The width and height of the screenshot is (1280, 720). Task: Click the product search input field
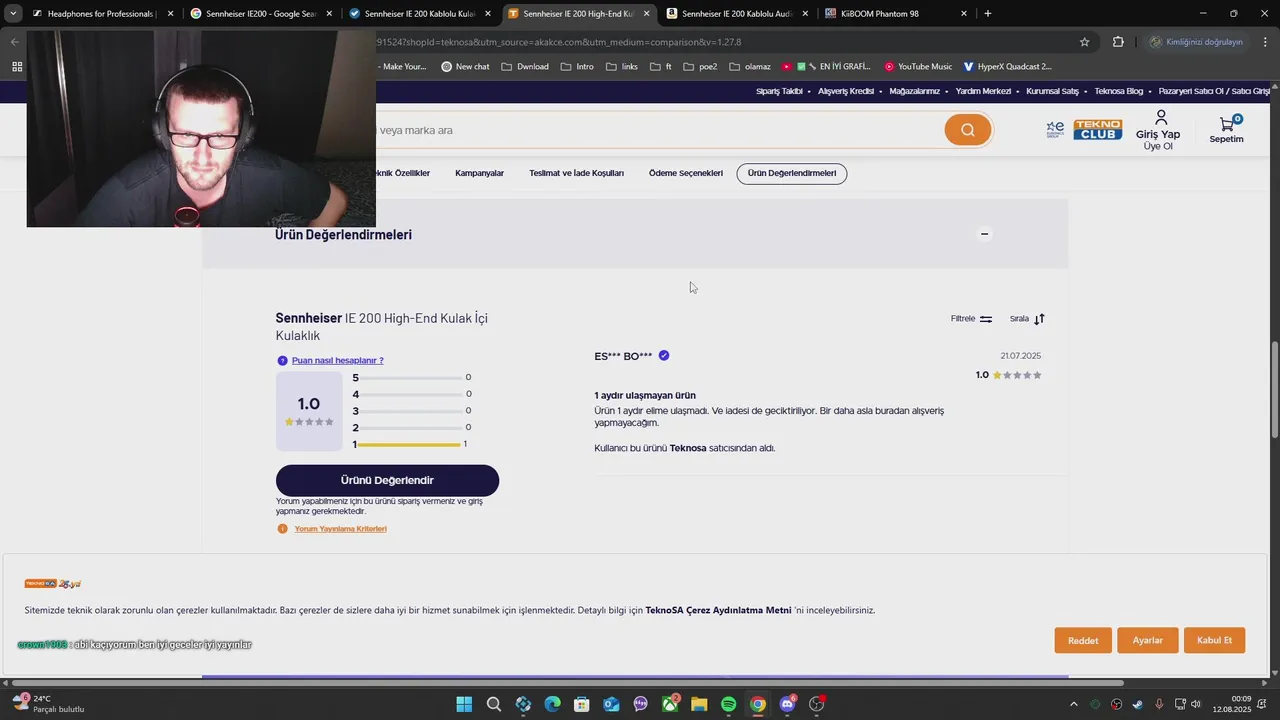658,130
